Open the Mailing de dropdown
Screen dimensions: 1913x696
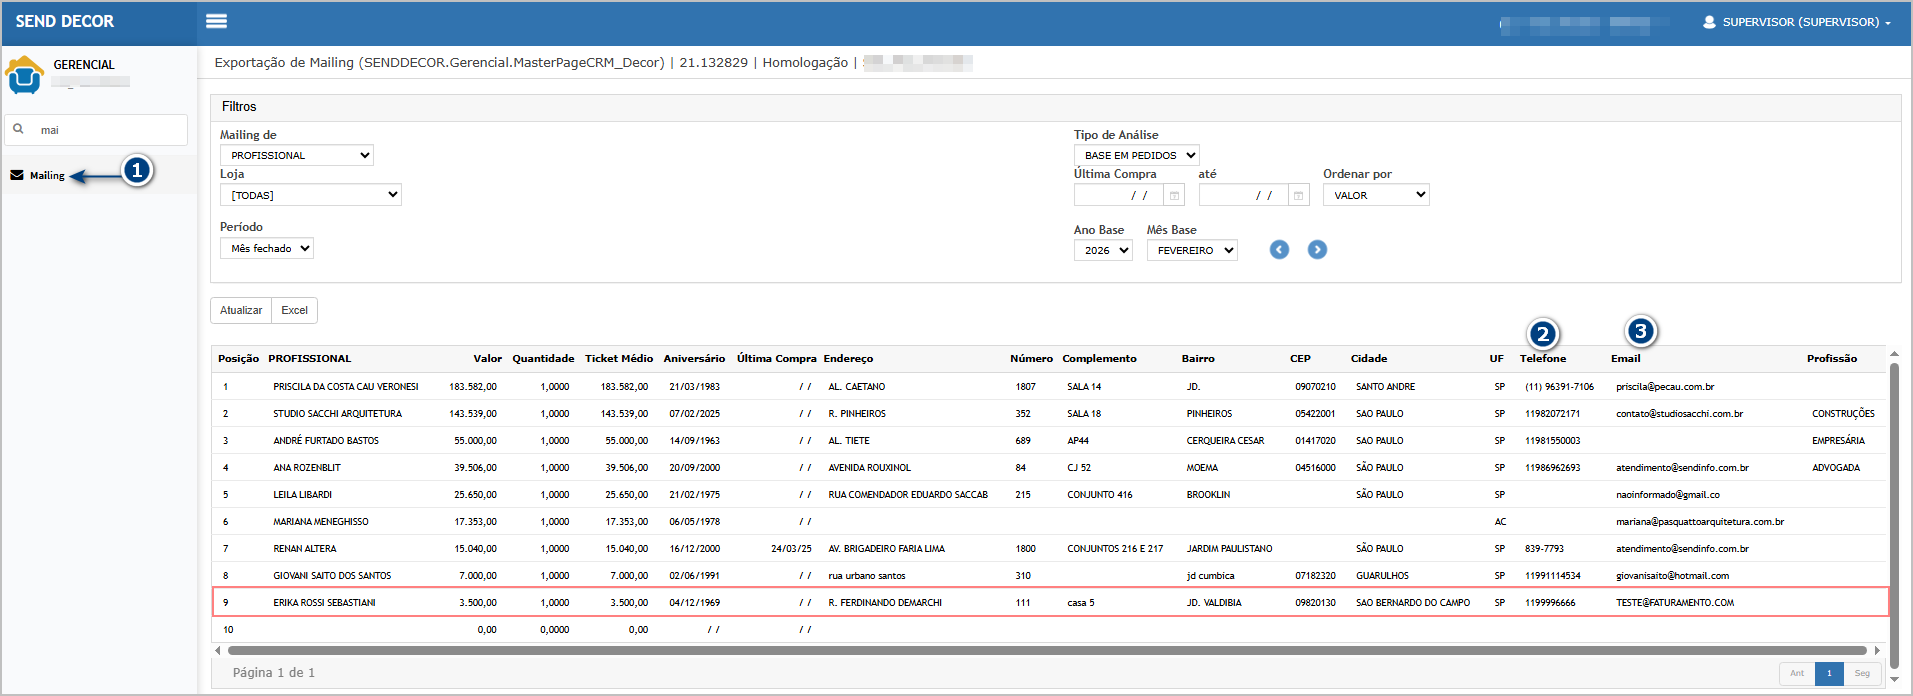tap(297, 155)
